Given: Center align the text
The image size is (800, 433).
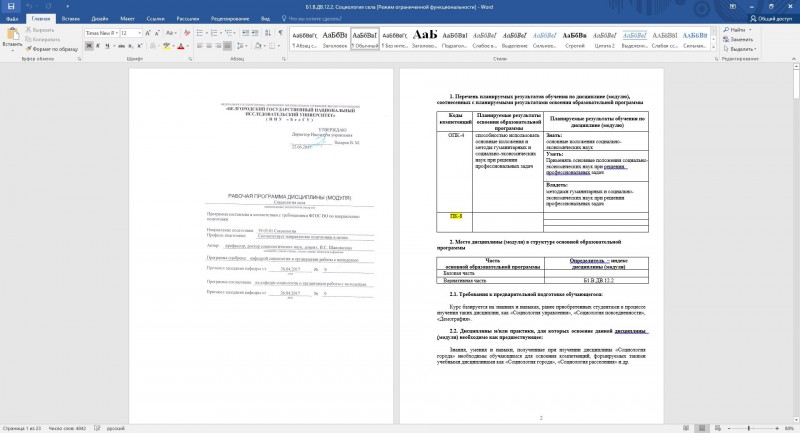Looking at the screenshot, I should tap(209, 46).
